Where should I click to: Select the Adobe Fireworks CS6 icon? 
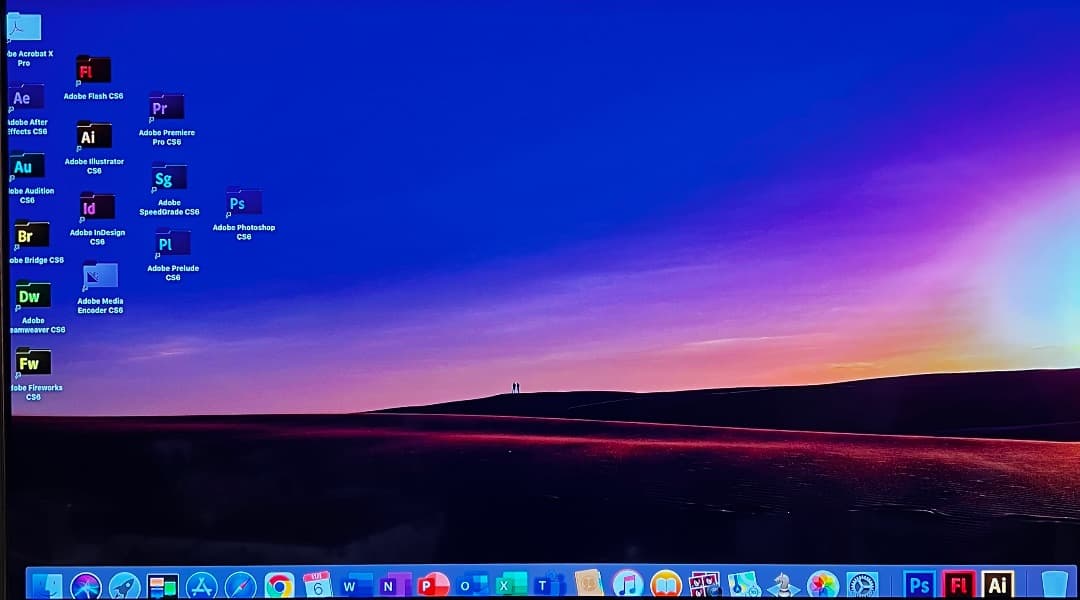pos(33,363)
